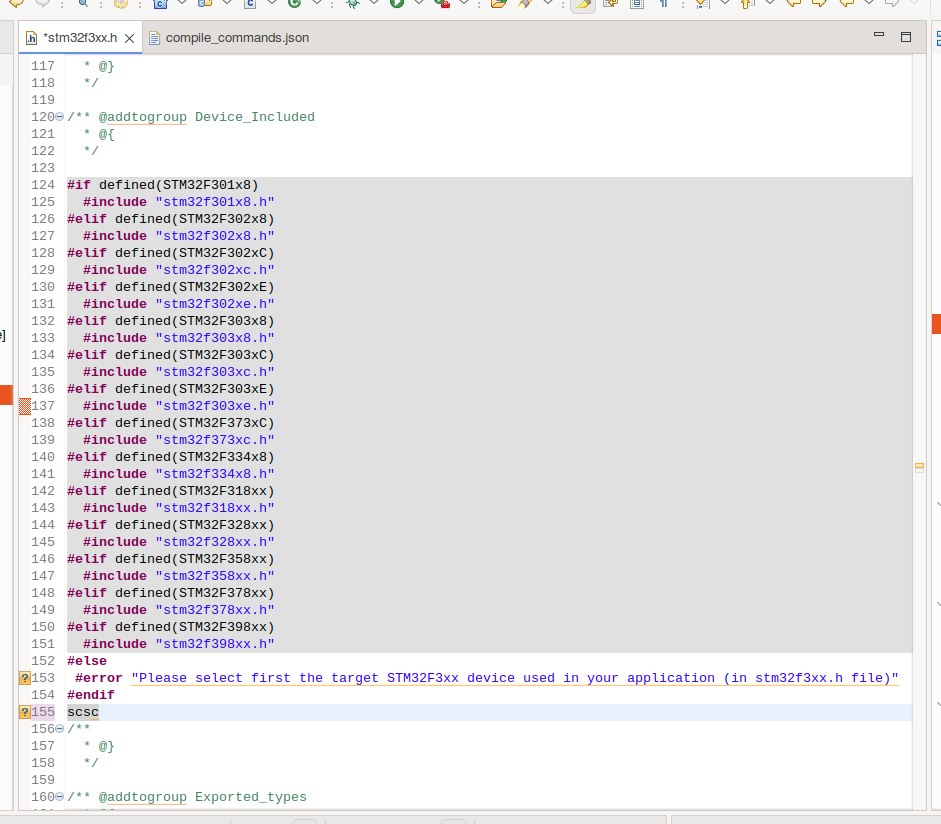This screenshot has height=824, width=941.
Task: Jump to red error mark in overview ruler
Action: coord(936,323)
